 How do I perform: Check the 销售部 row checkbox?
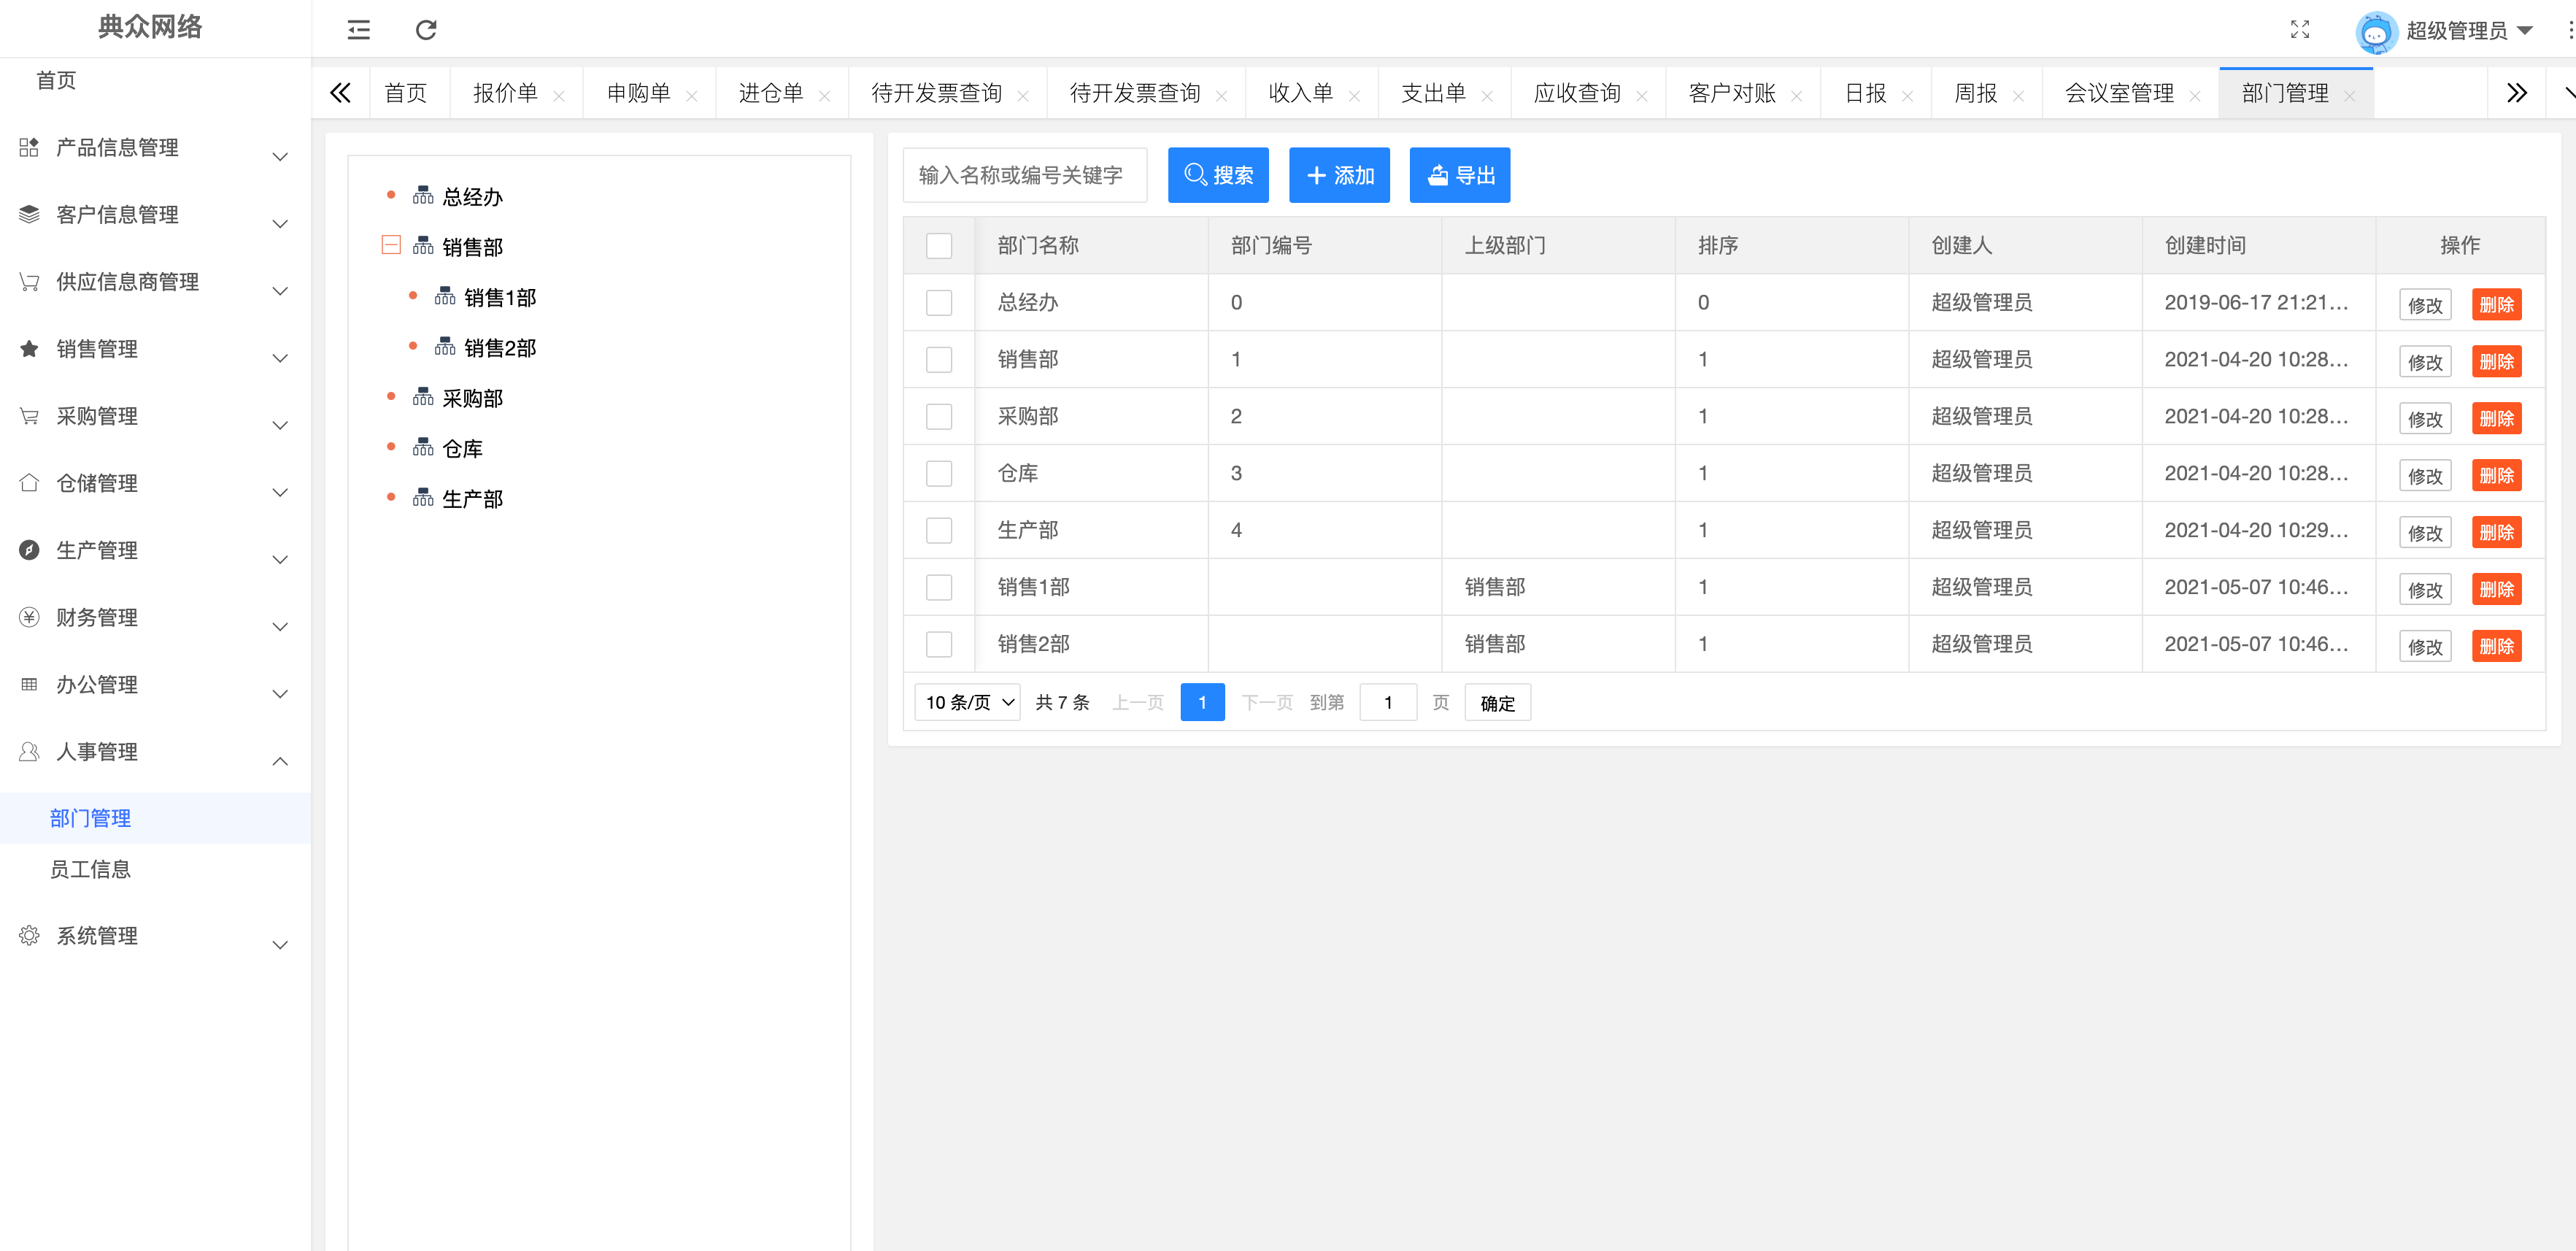coord(939,360)
